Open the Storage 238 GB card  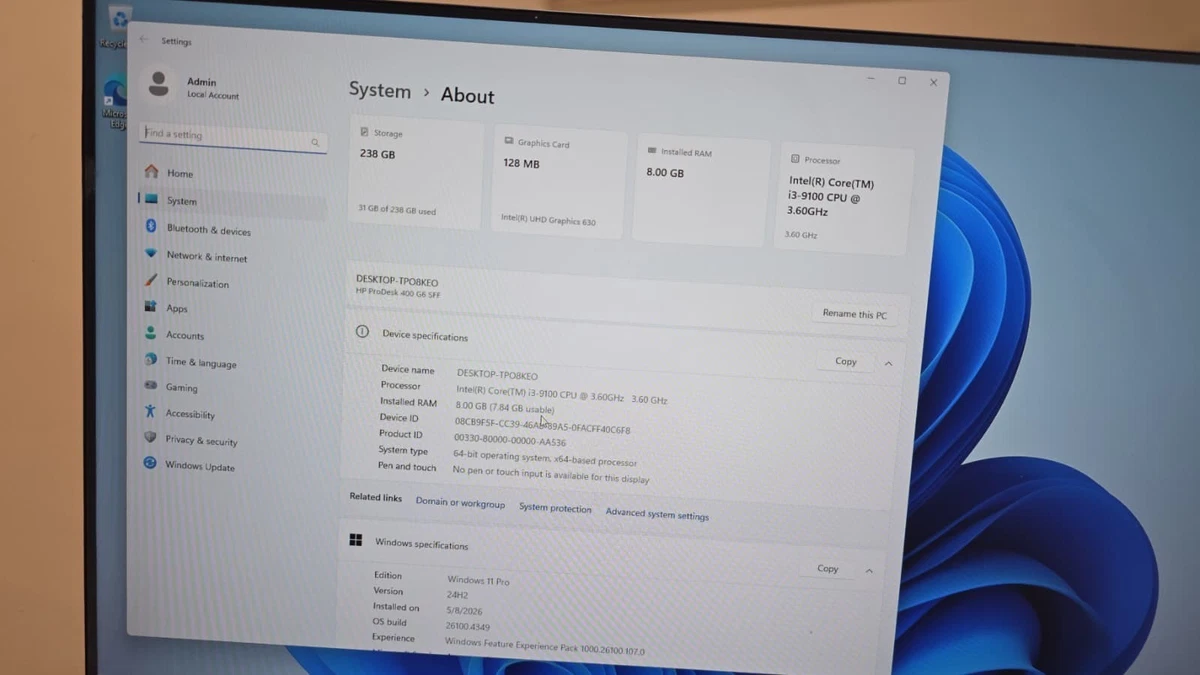(416, 172)
